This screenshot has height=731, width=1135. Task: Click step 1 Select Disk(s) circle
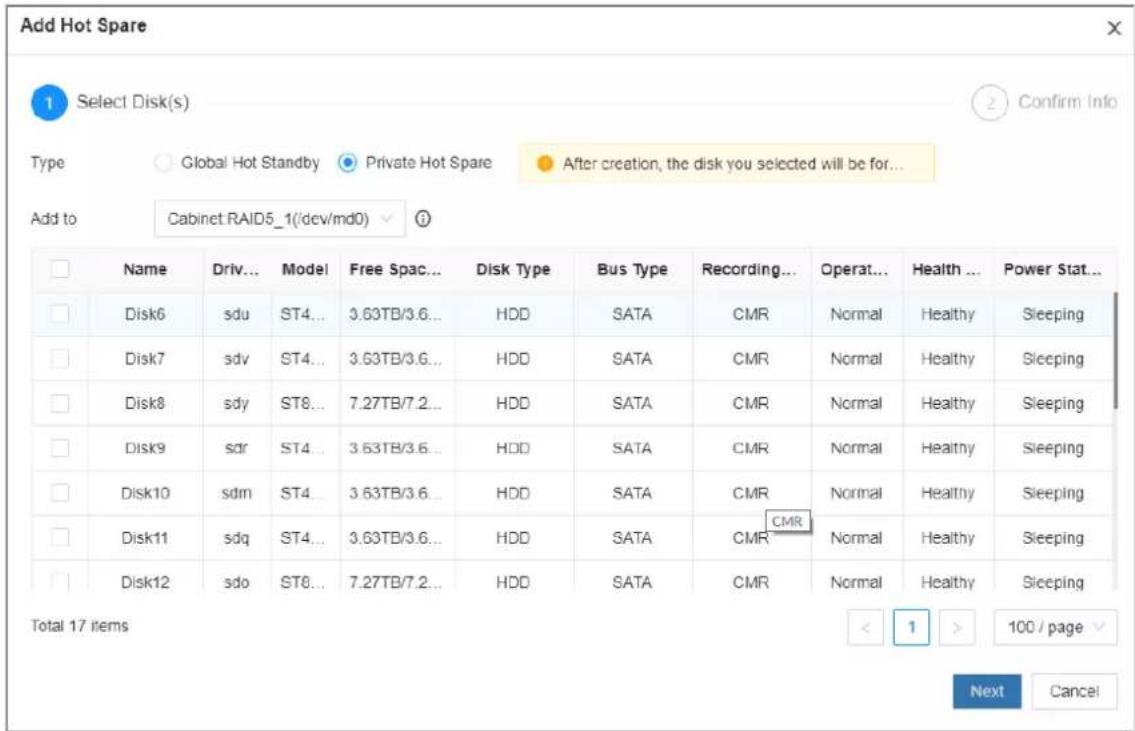[48, 102]
